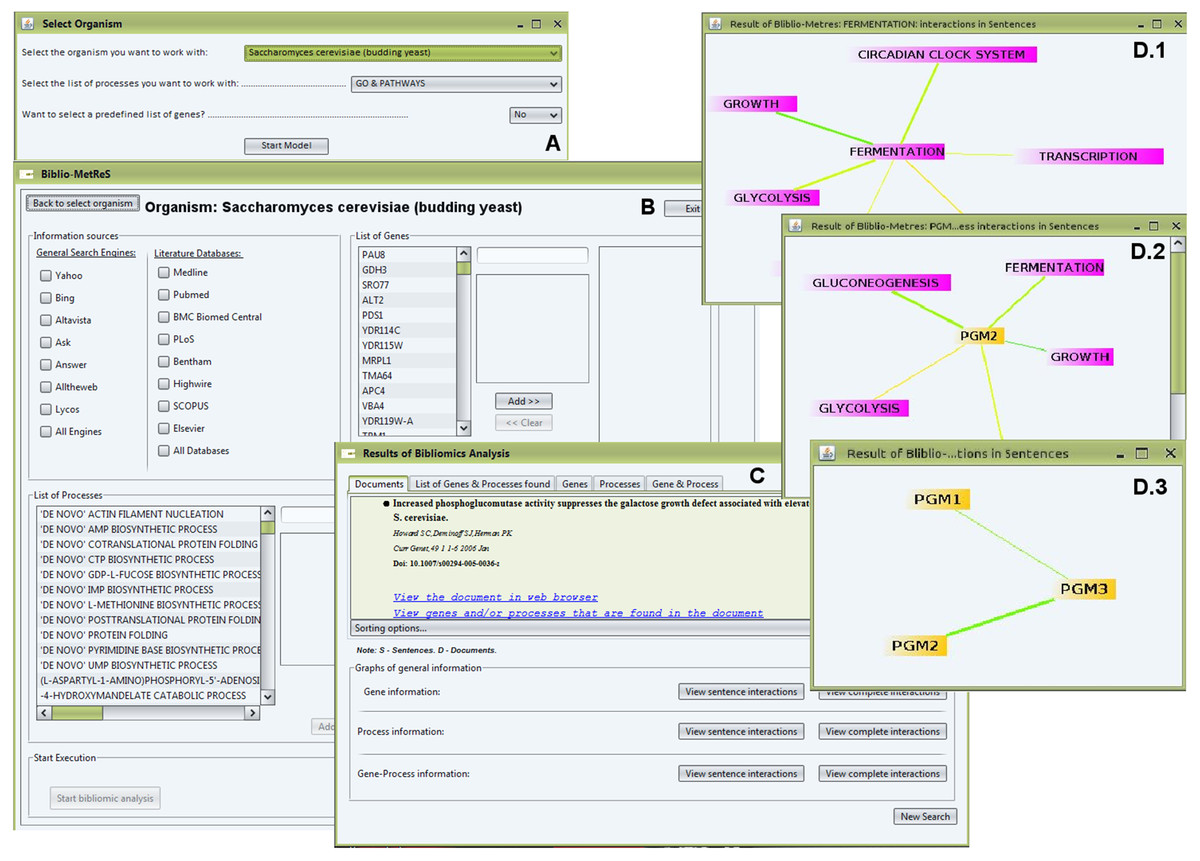Click Start bibliomic analysis button
Image resolution: width=1200 pixels, height=861 pixels.
105,798
